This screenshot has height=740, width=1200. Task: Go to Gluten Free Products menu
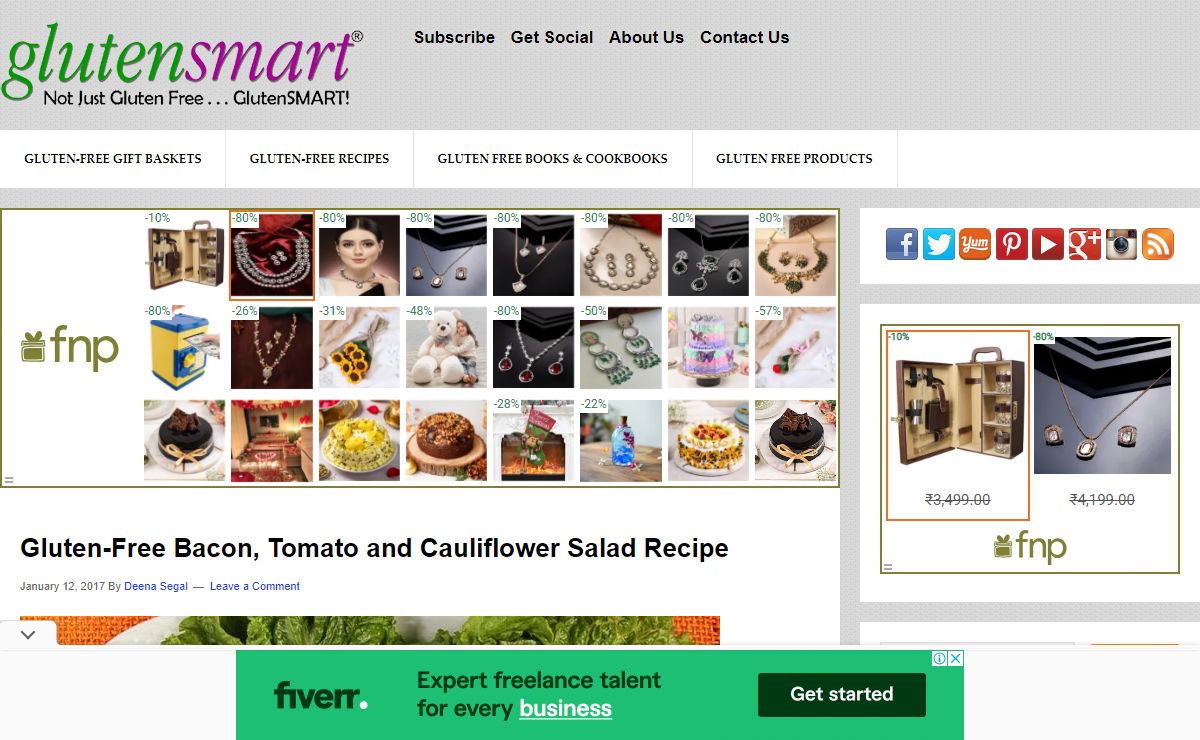[794, 158]
